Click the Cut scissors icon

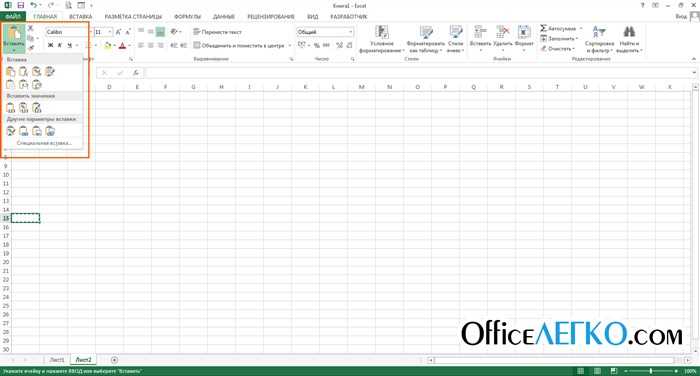(x=30, y=29)
